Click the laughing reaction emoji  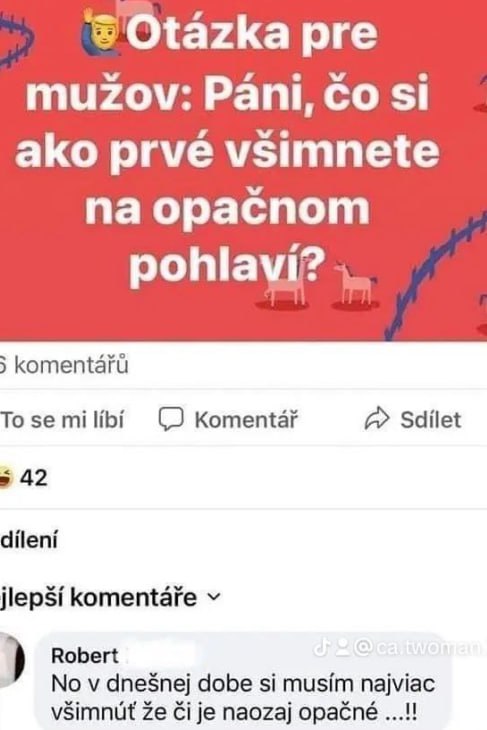[6, 477]
